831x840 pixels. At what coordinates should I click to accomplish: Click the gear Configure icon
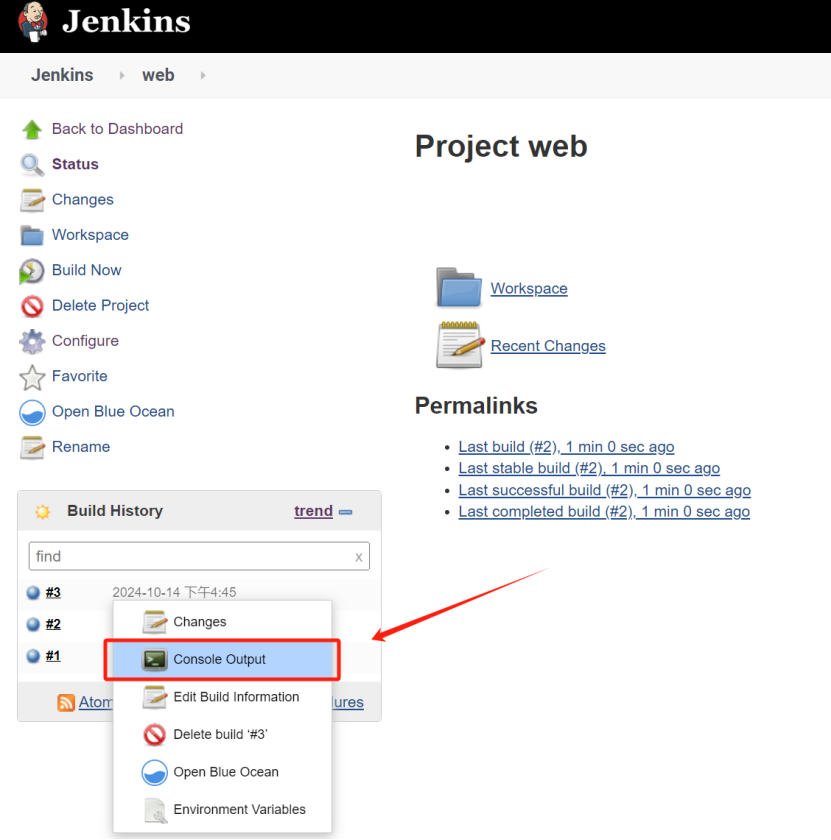(x=32, y=341)
